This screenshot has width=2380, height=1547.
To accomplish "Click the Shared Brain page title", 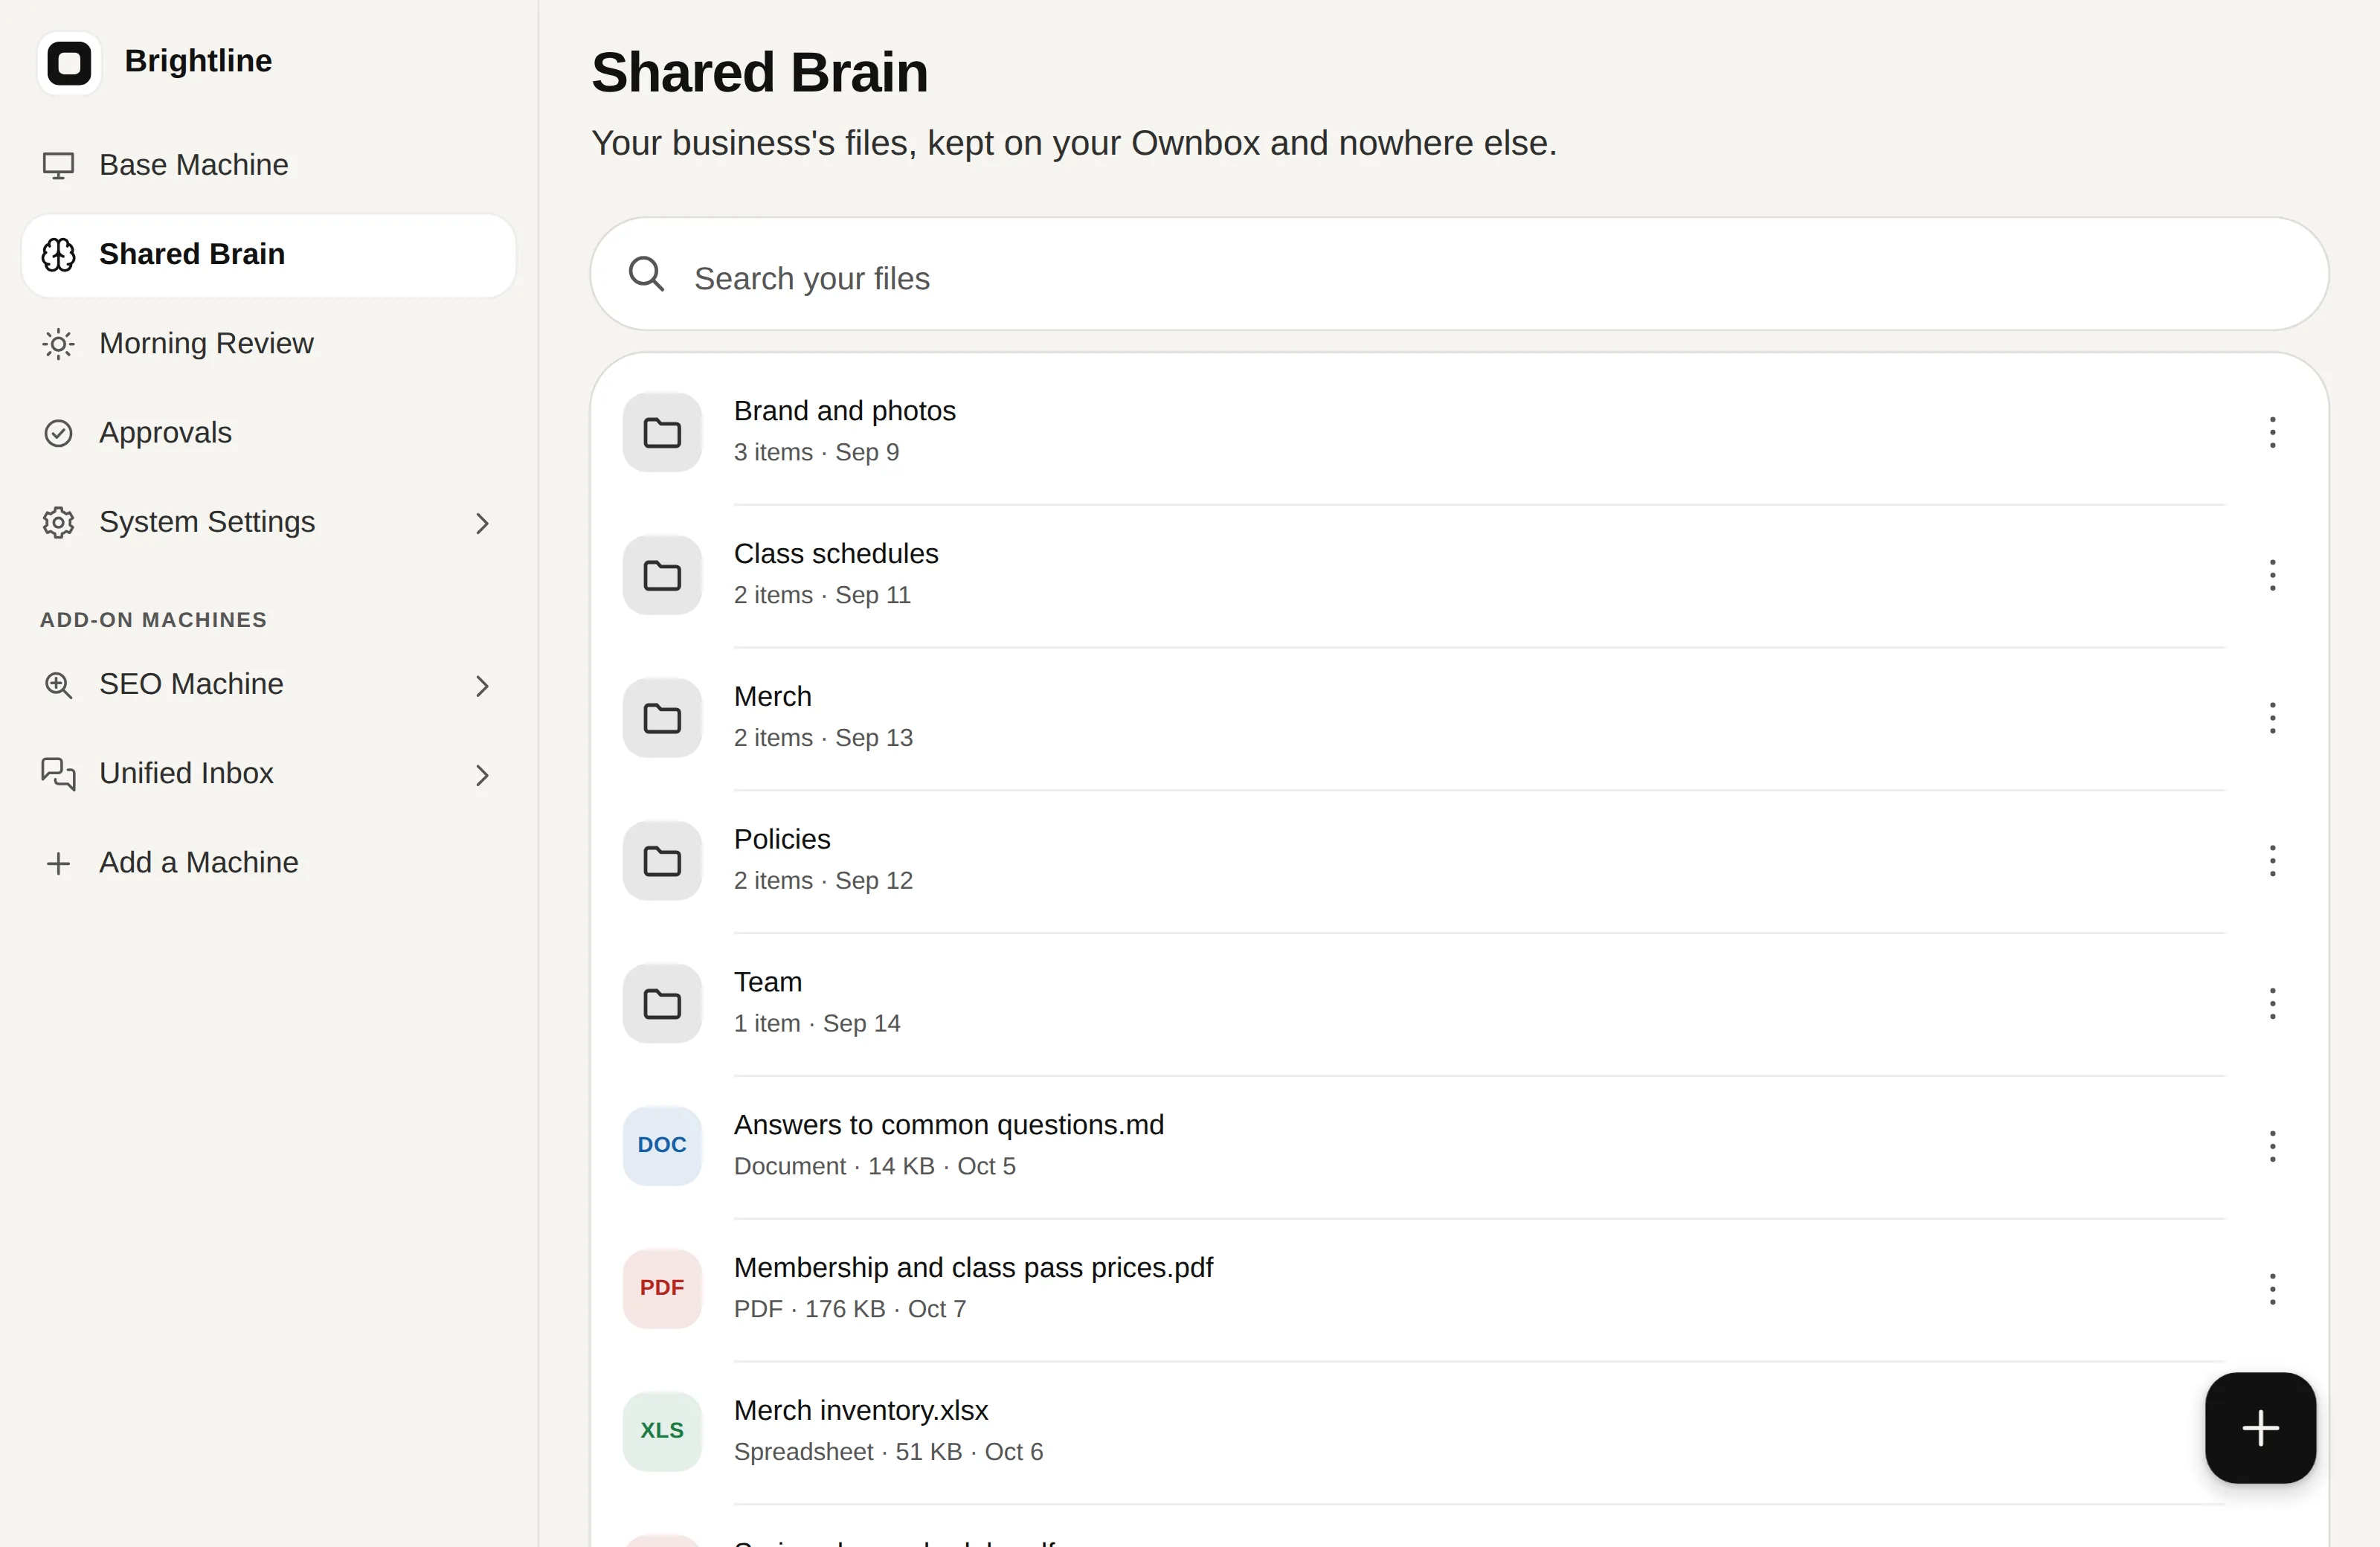I will [759, 73].
